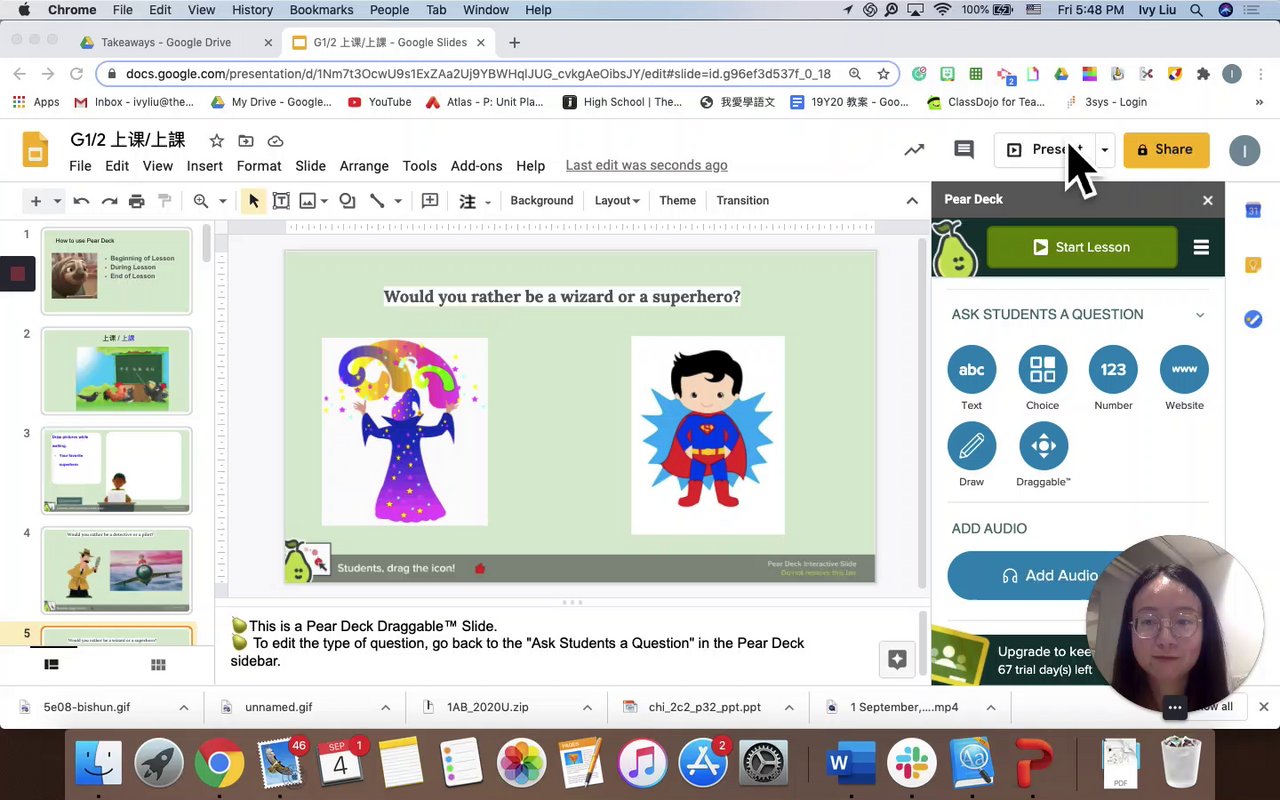Open the Present dropdown arrow
The image size is (1280, 800).
[x=1105, y=150]
